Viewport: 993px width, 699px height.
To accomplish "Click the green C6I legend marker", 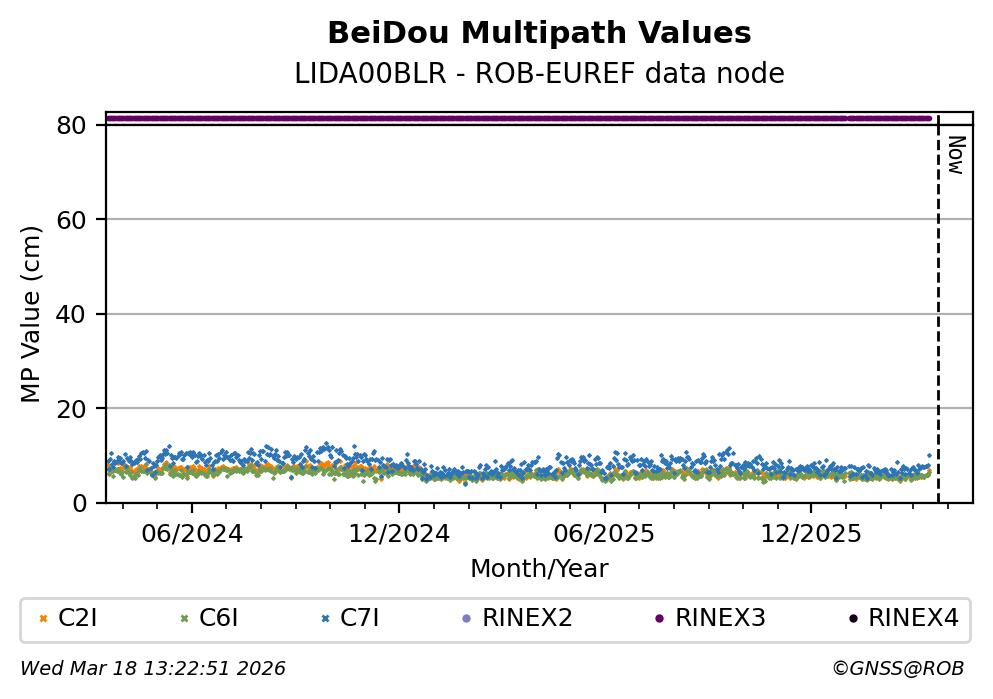I will tap(184, 619).
